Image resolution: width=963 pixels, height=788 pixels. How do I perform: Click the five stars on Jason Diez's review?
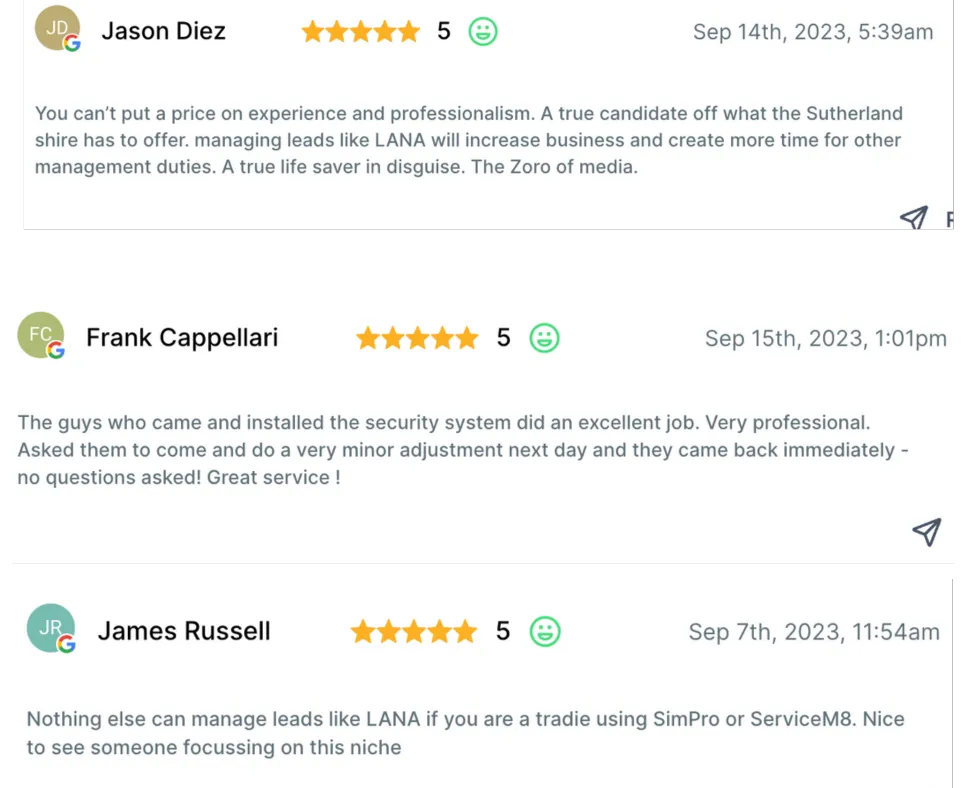click(360, 32)
